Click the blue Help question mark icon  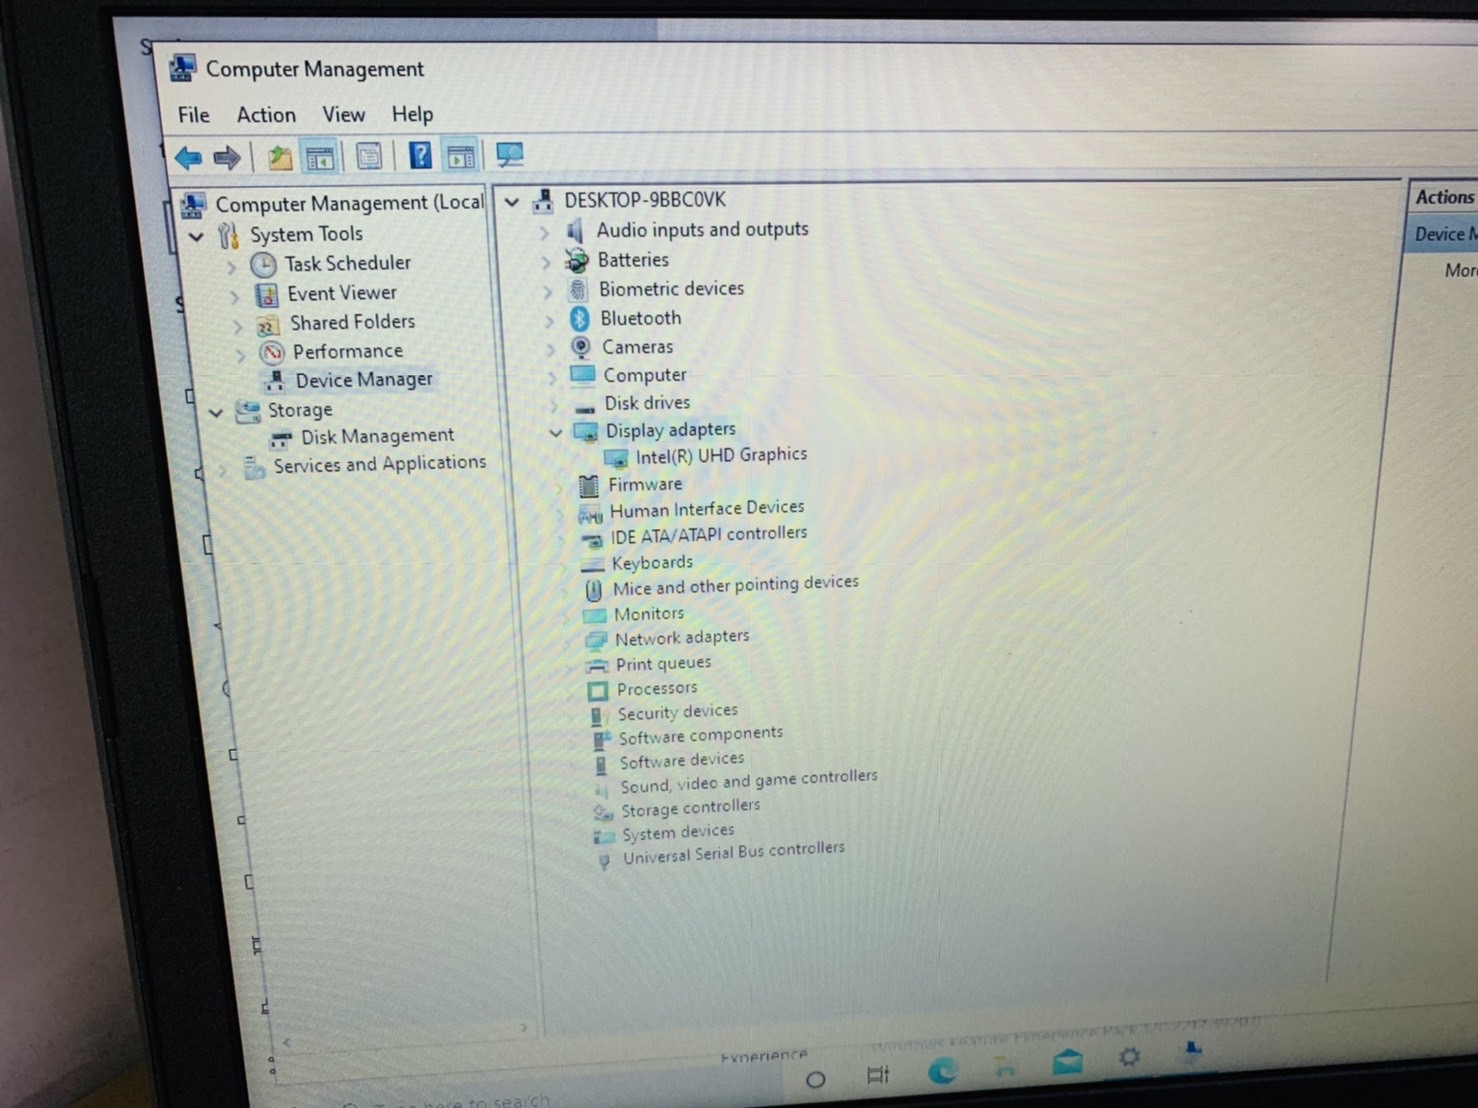(x=420, y=156)
